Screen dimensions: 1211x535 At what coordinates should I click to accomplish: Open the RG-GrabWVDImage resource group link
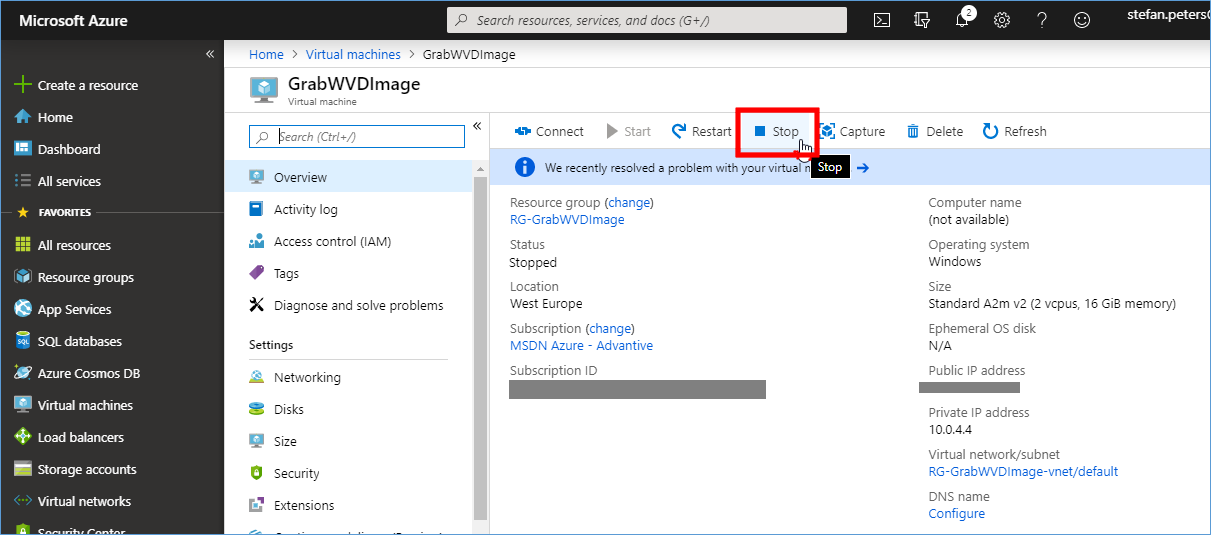click(x=567, y=220)
